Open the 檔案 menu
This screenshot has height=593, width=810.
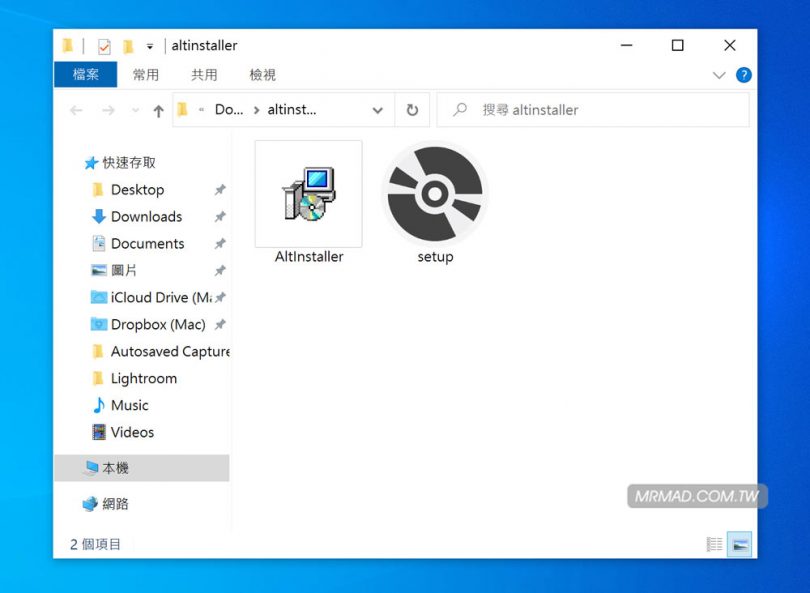pos(85,74)
